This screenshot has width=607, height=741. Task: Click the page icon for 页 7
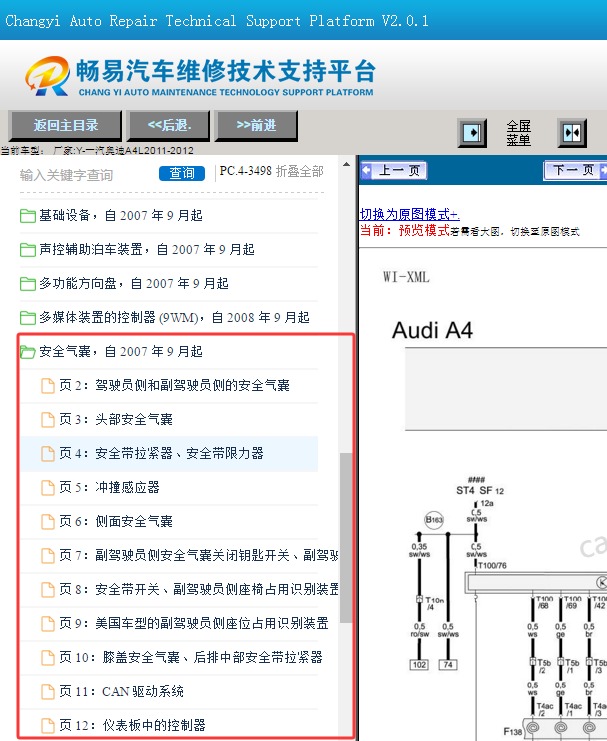47,556
